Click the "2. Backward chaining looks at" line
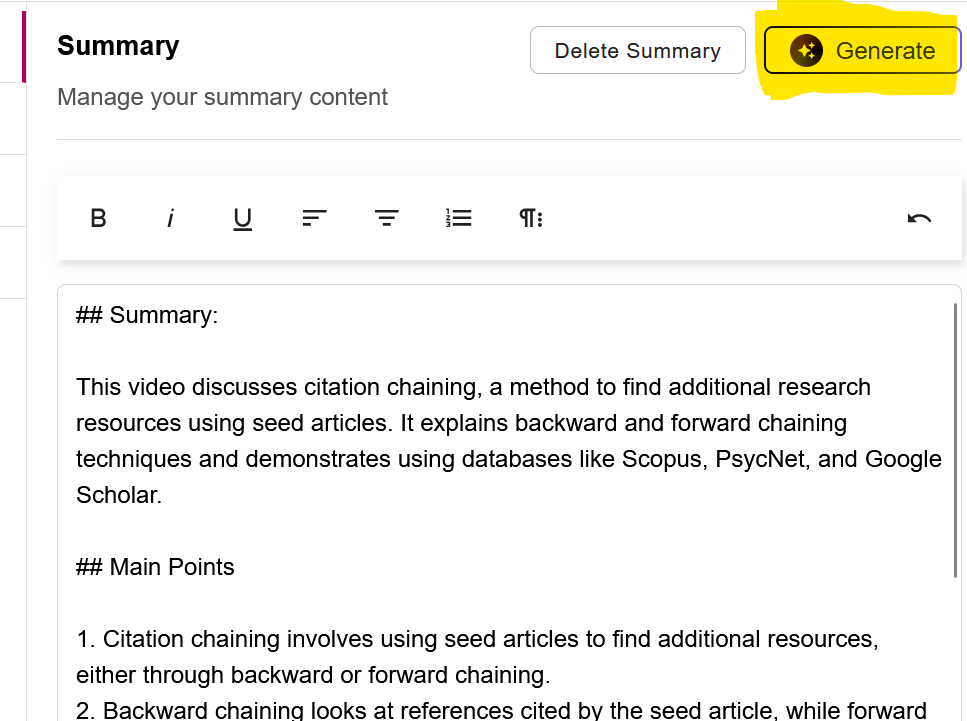 click(501, 711)
